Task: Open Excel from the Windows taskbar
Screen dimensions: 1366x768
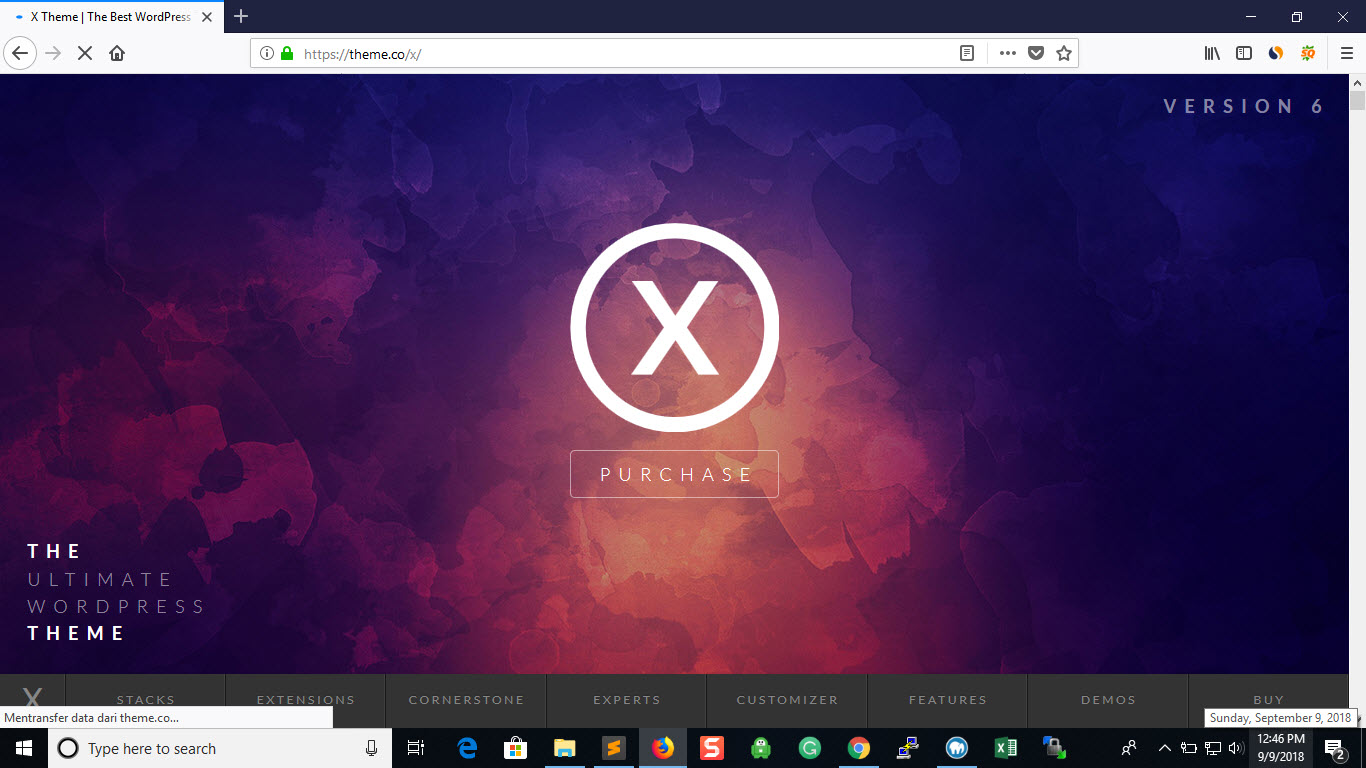Action: coord(1005,748)
